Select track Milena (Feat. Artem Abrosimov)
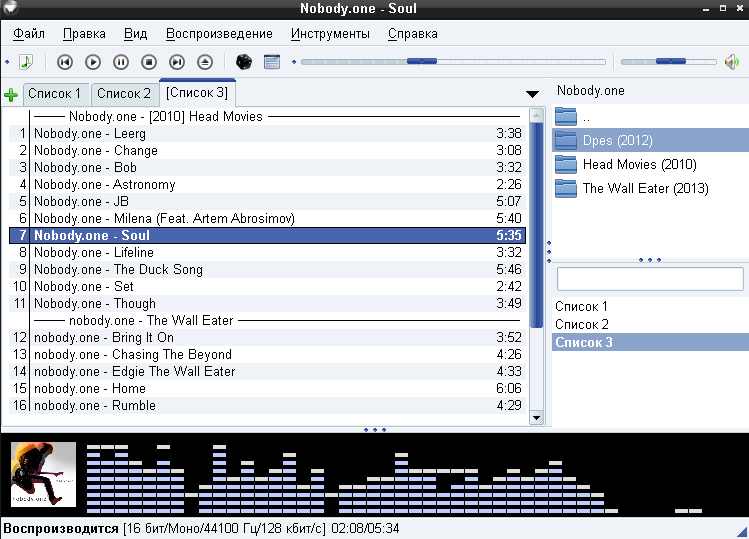 (268, 218)
